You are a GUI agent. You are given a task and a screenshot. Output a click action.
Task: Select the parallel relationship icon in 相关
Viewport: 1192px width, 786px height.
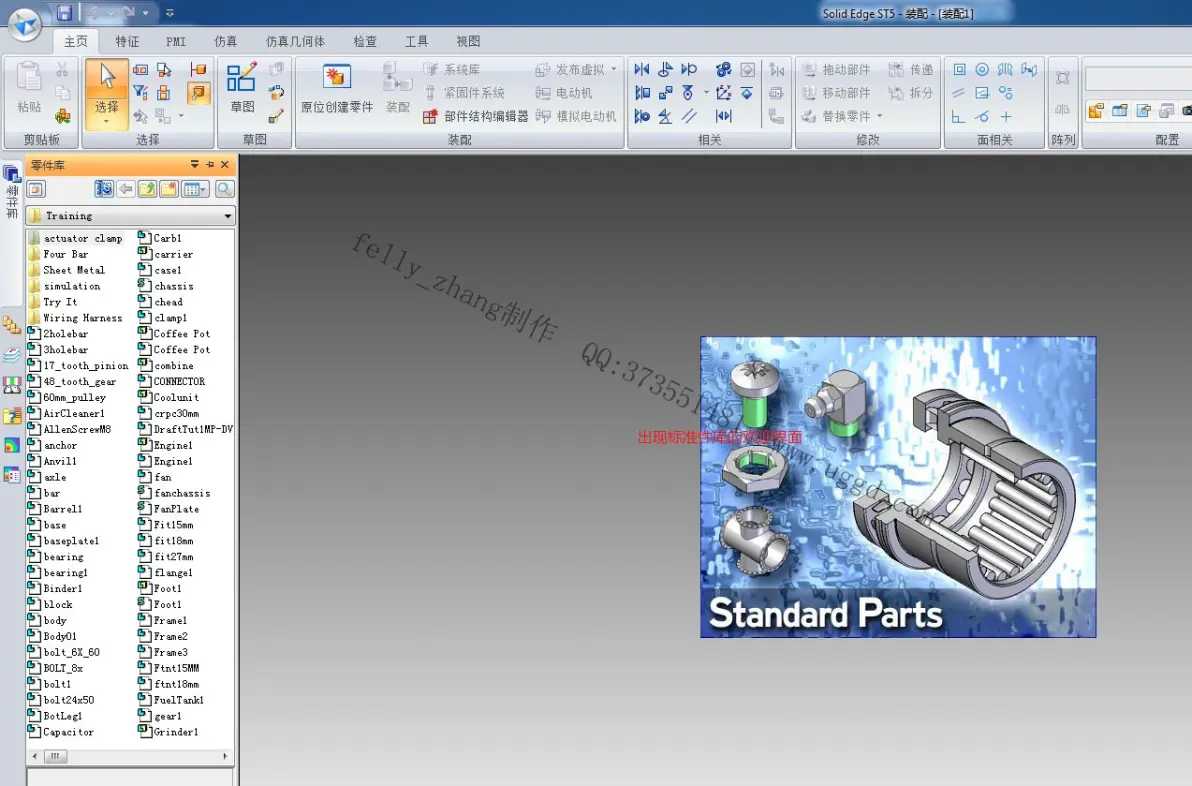coord(689,116)
